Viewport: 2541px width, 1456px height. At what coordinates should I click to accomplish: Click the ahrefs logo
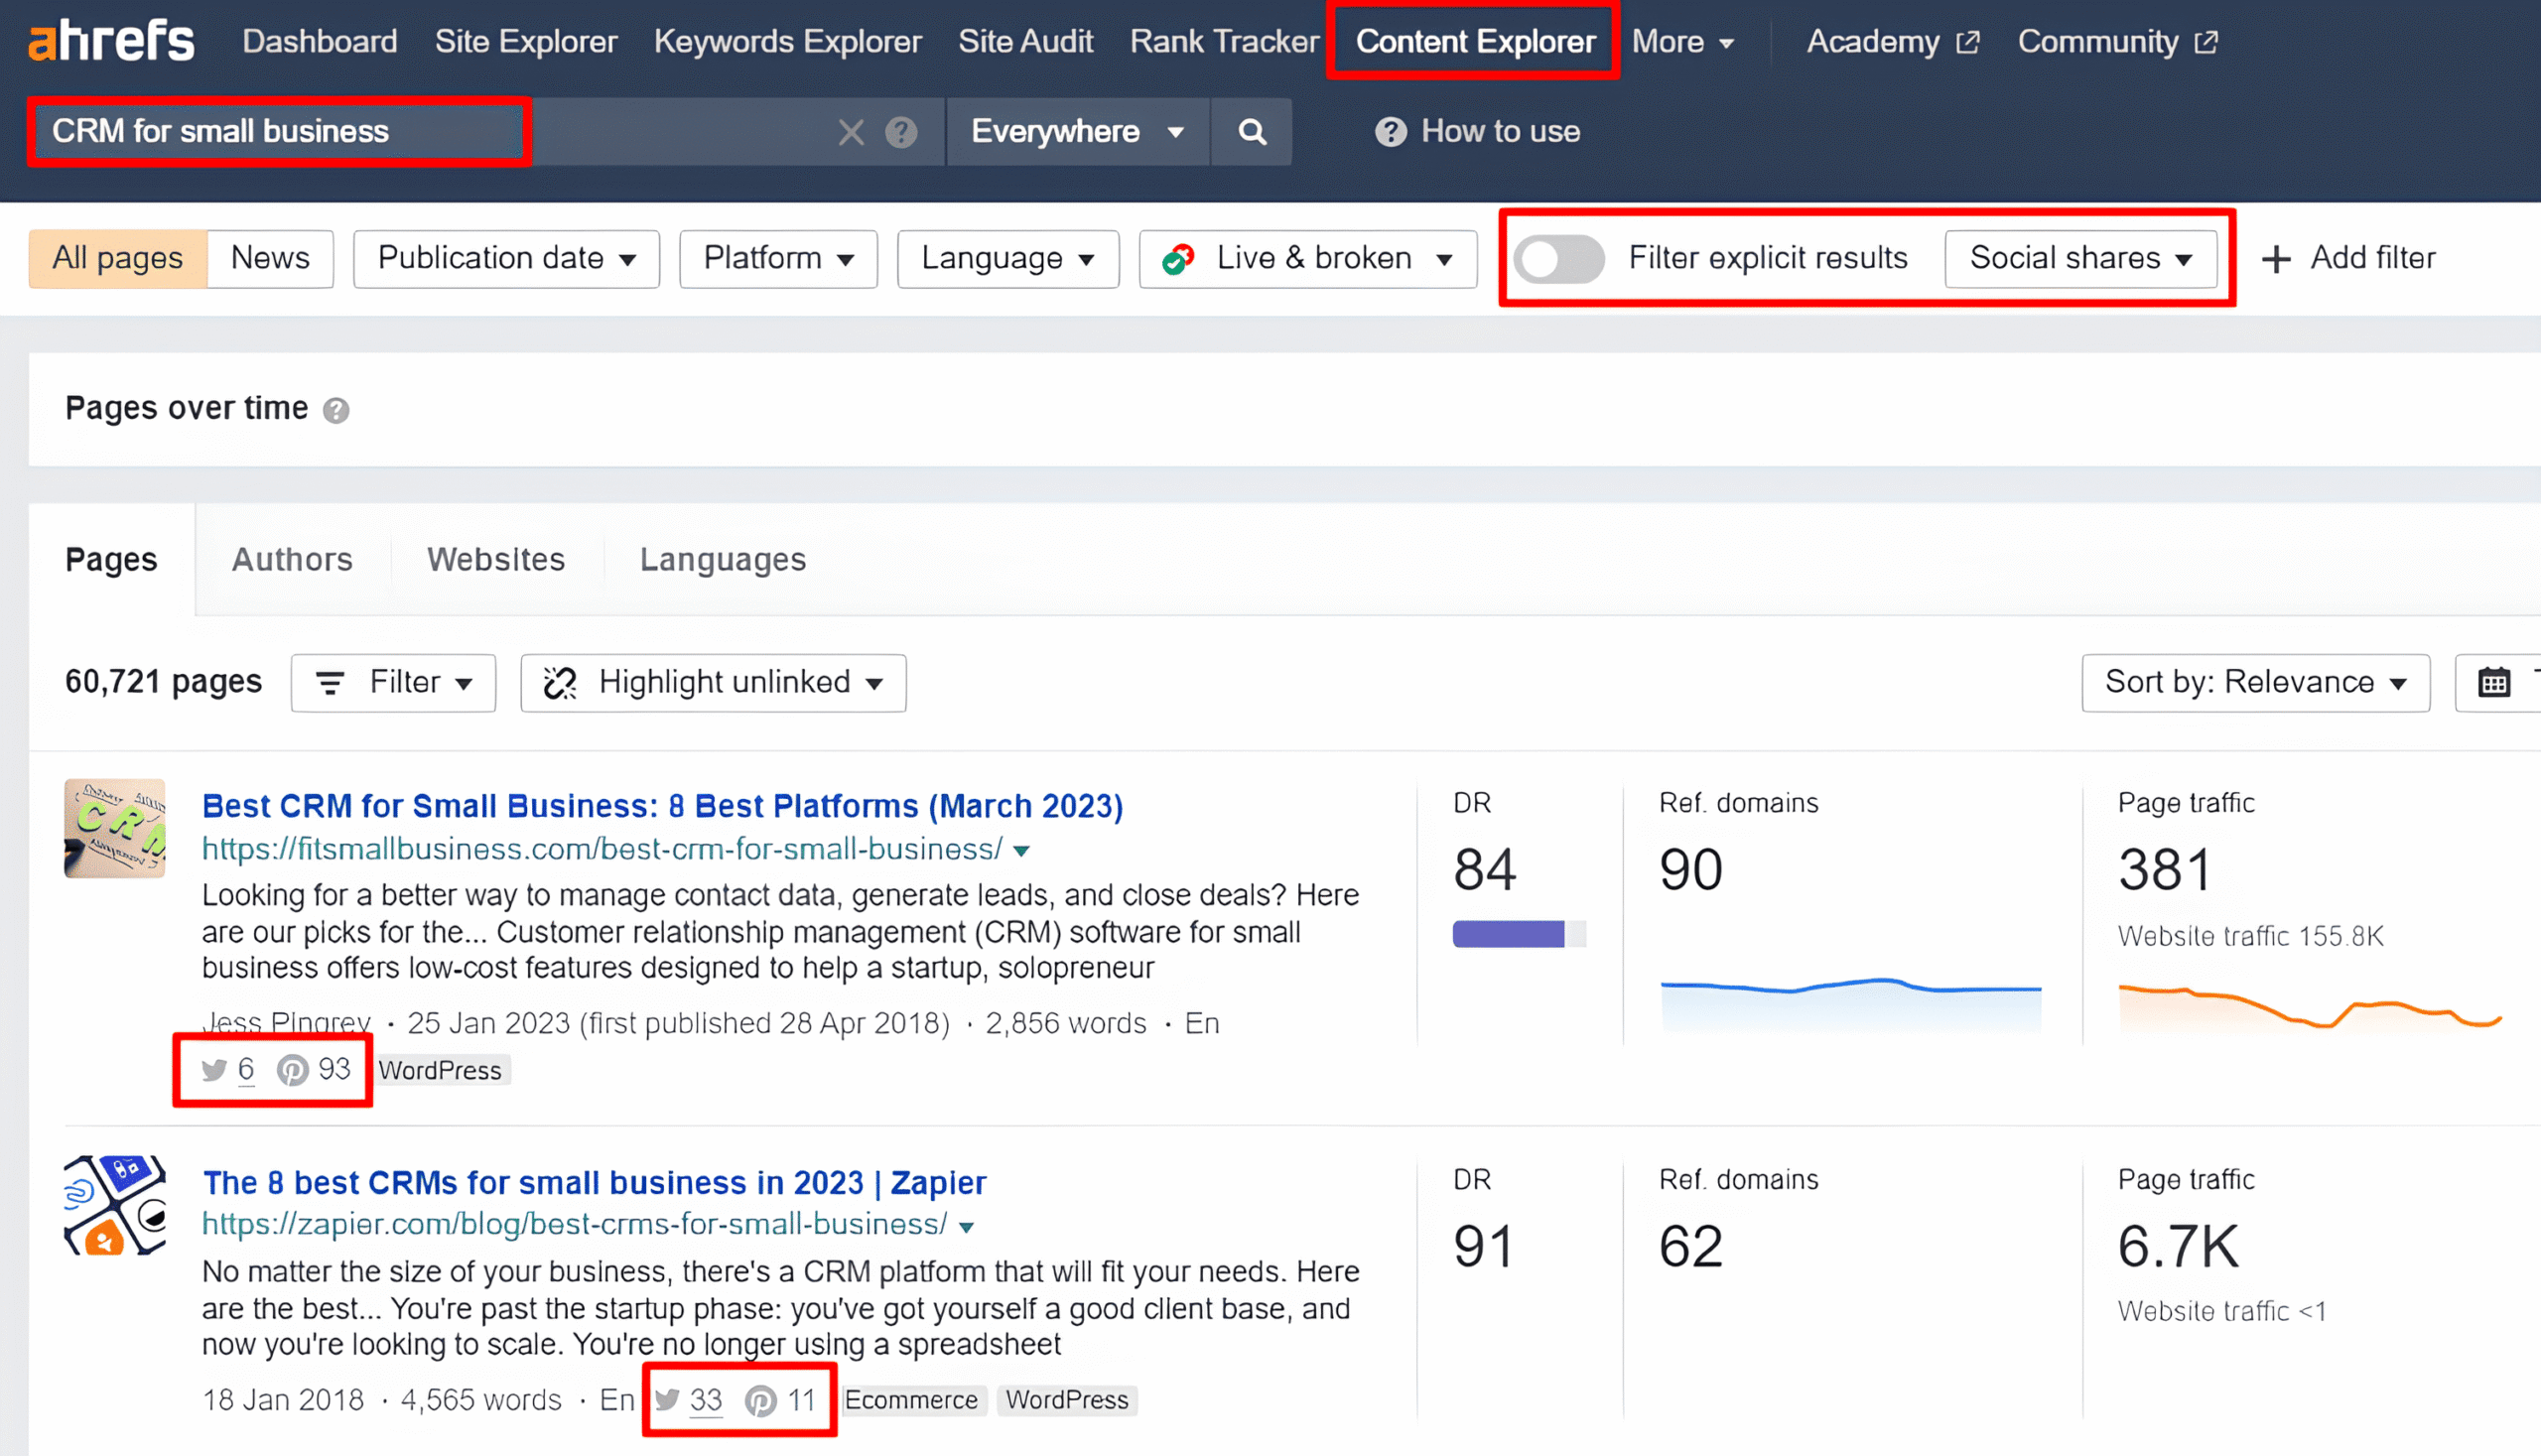pos(111,41)
